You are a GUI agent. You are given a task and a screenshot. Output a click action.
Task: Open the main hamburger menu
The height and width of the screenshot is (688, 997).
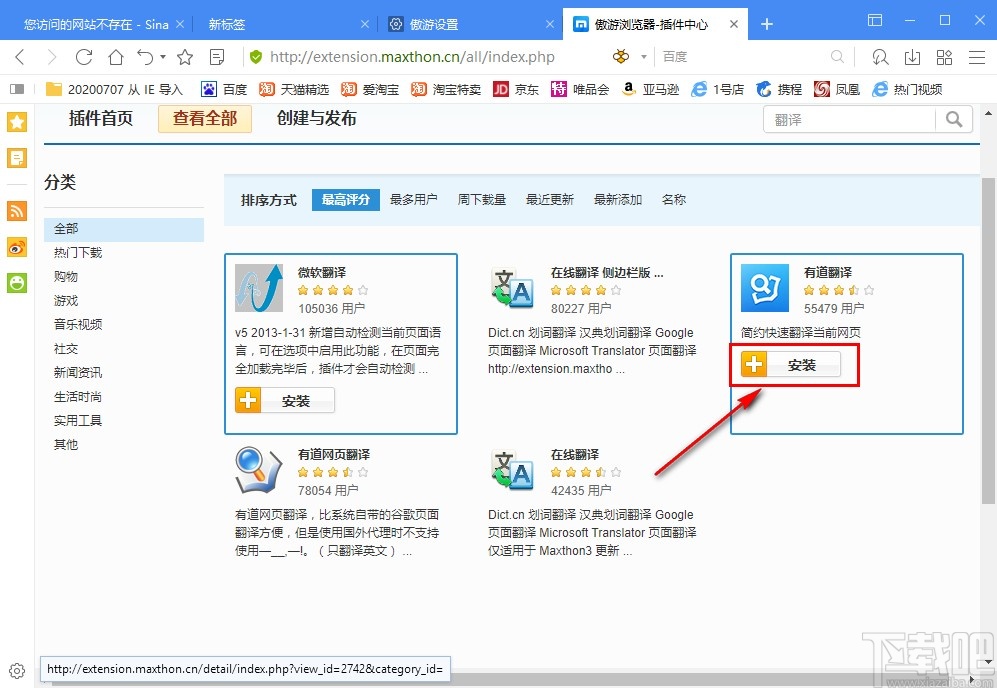[x=977, y=57]
